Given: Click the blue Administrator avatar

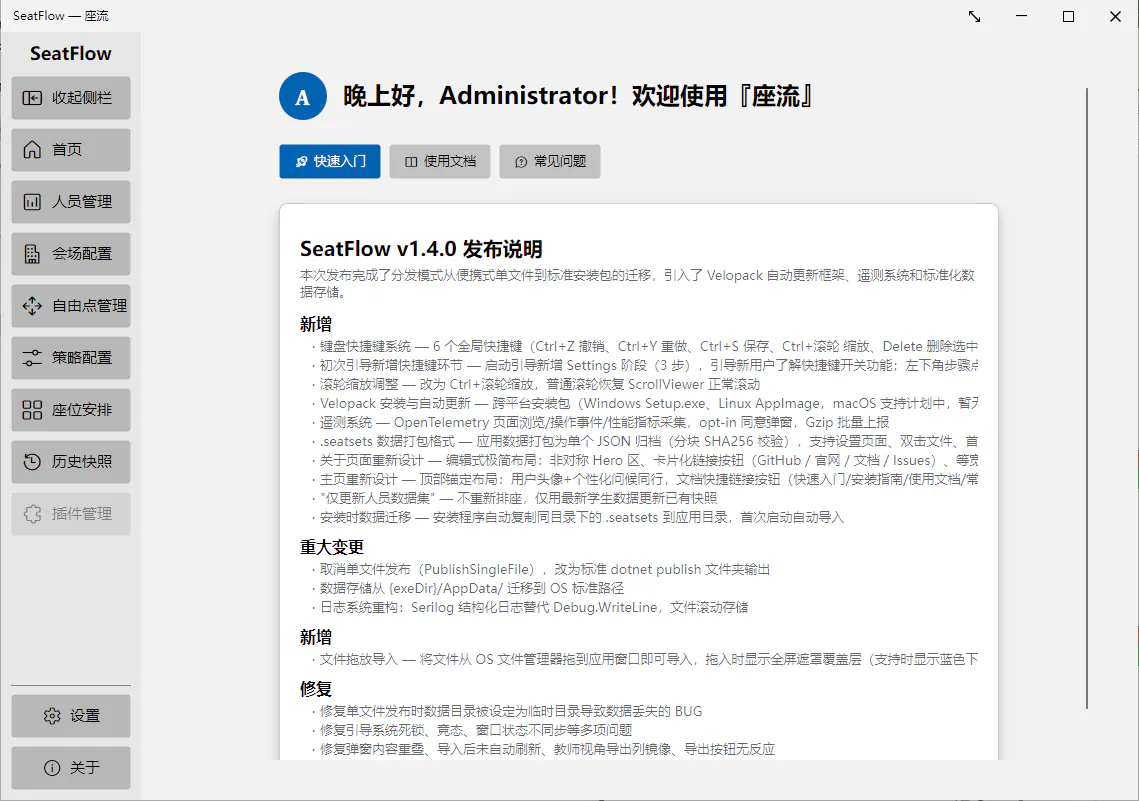Looking at the screenshot, I should (x=303, y=96).
